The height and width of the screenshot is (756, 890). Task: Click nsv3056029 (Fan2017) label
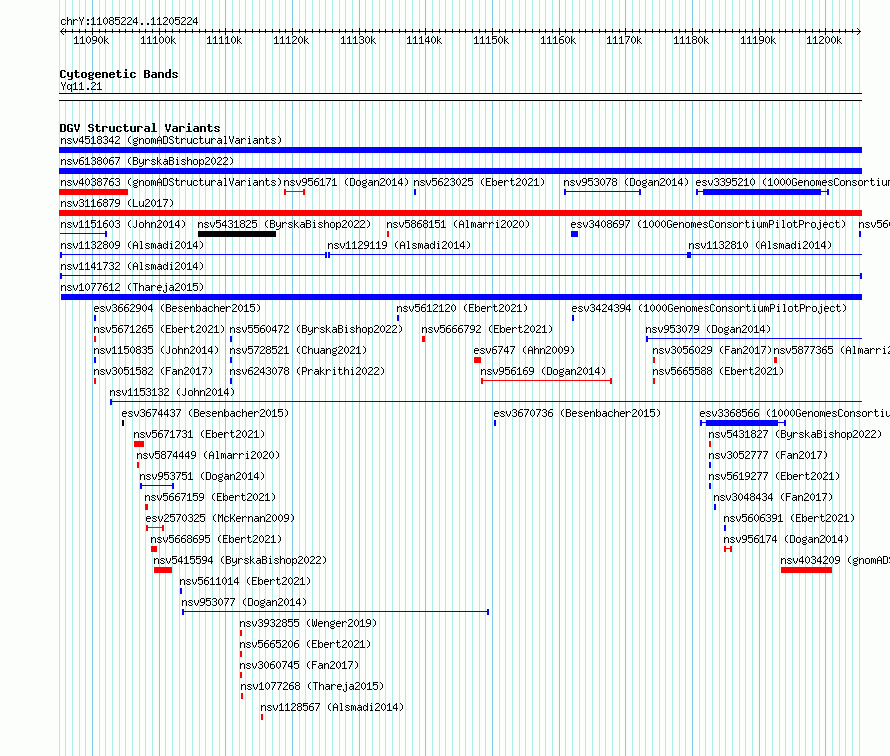712,350
